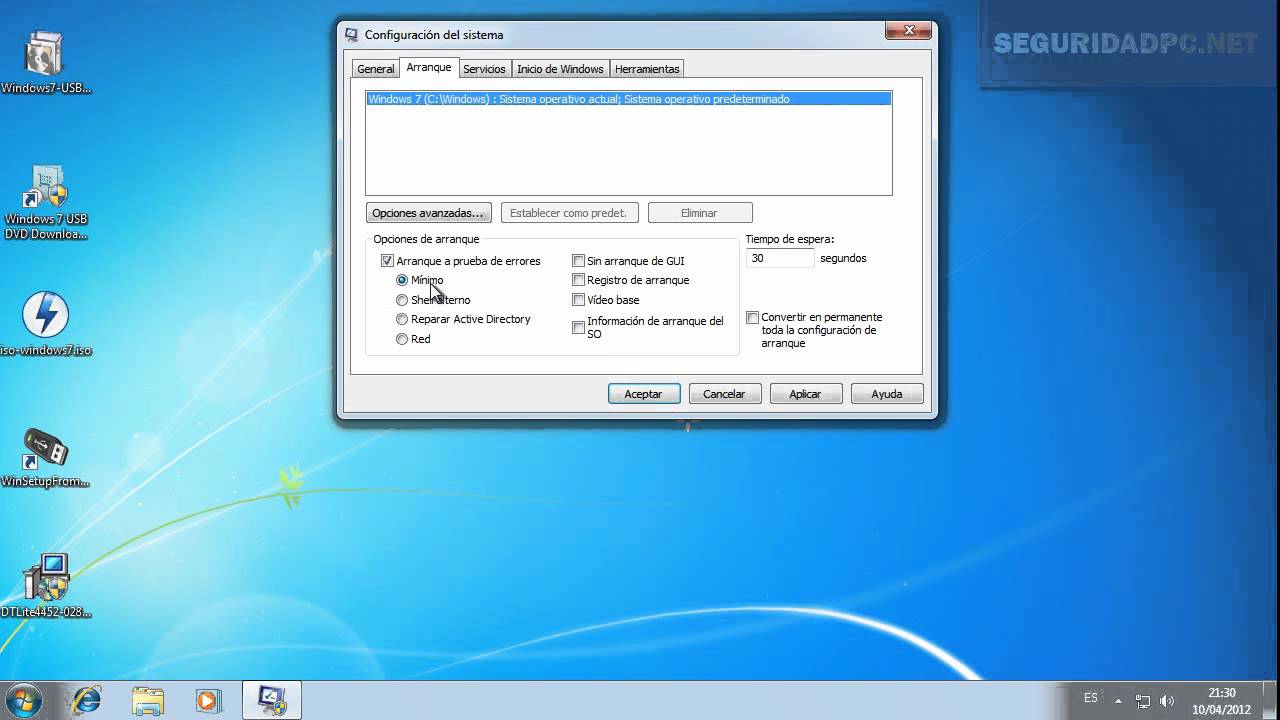Show hidden tray icons arrow

(x=1118, y=700)
